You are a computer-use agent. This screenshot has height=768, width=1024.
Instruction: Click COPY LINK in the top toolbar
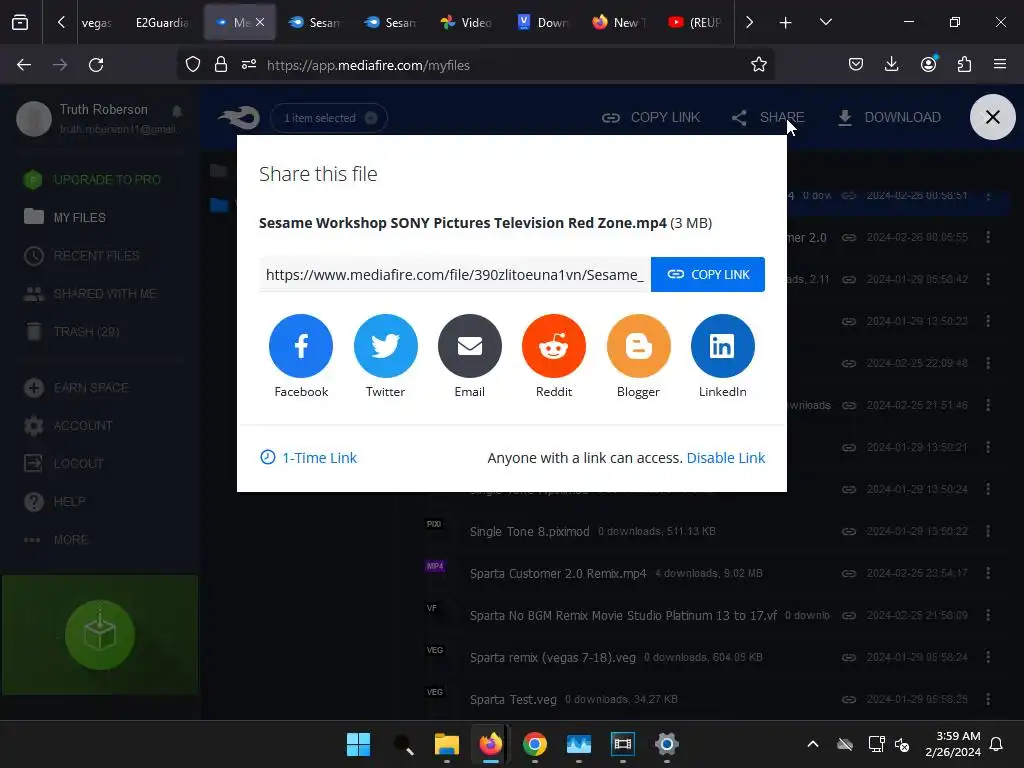[651, 118]
